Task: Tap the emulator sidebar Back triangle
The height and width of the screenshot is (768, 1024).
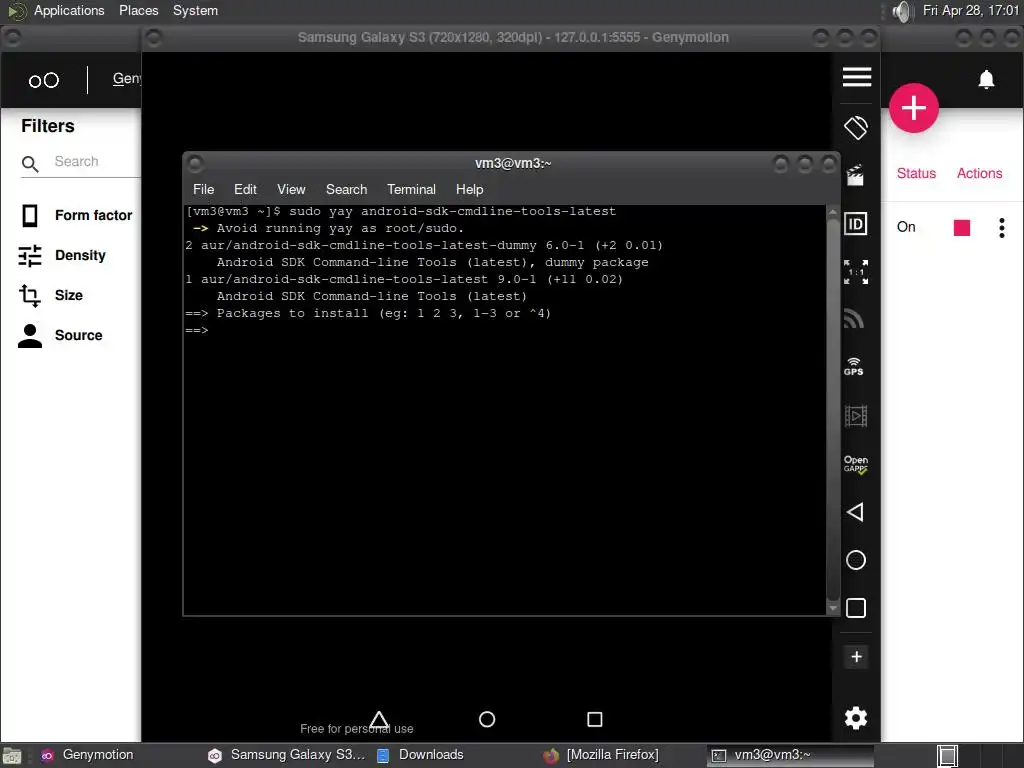Action: tap(855, 512)
